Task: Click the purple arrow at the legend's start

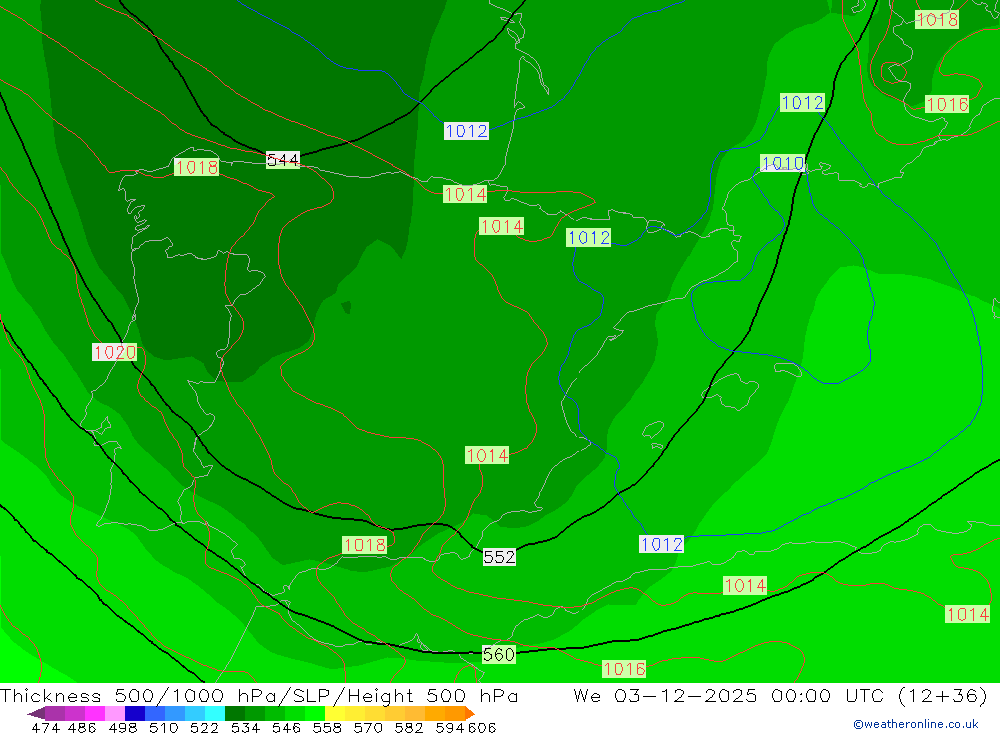Action: pyautogui.click(x=36, y=713)
